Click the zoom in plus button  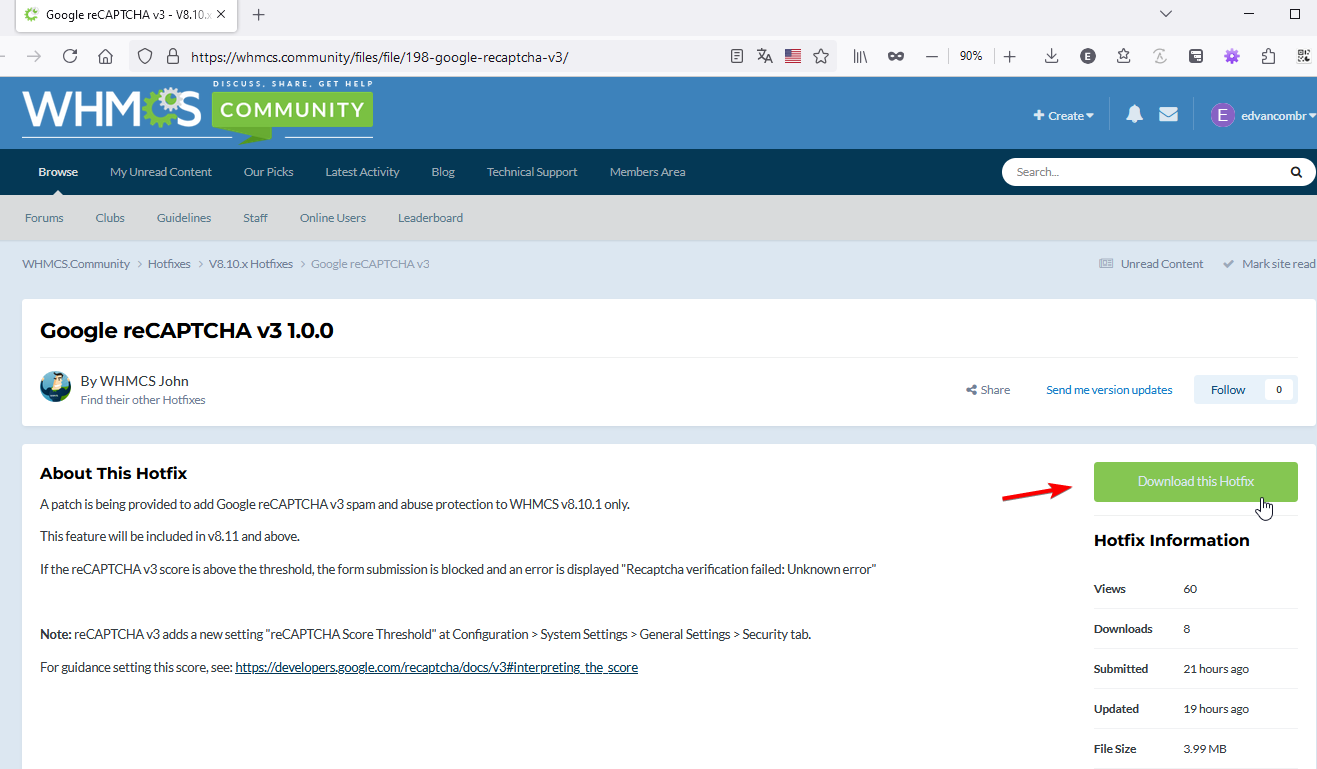coord(1010,57)
